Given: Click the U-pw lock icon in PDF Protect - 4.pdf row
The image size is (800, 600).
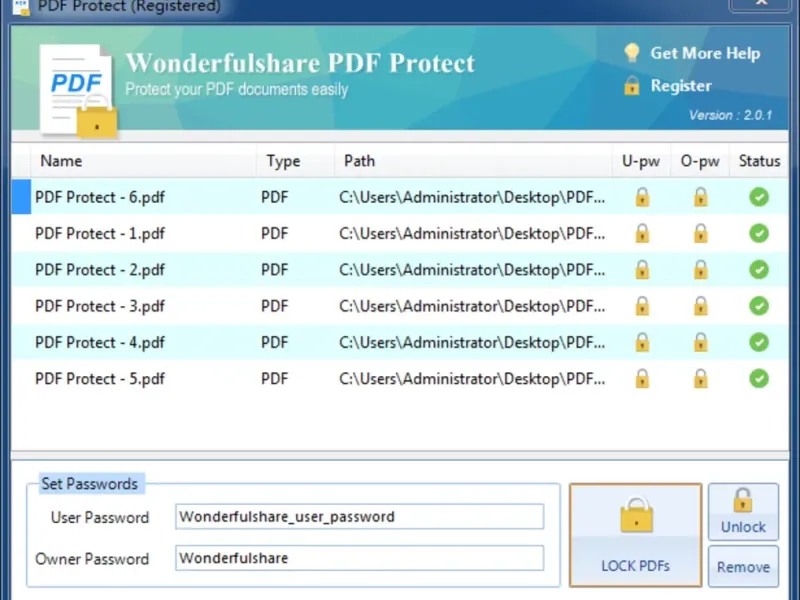Looking at the screenshot, I should click(642, 342).
